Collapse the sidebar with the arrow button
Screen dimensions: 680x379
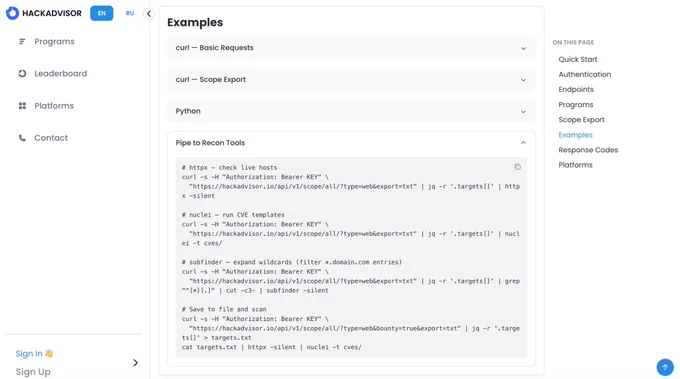149,13
